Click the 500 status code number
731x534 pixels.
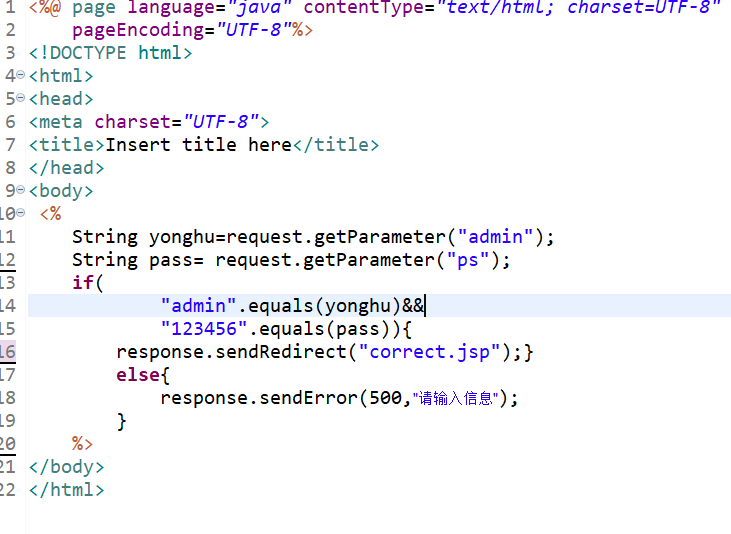pos(386,398)
